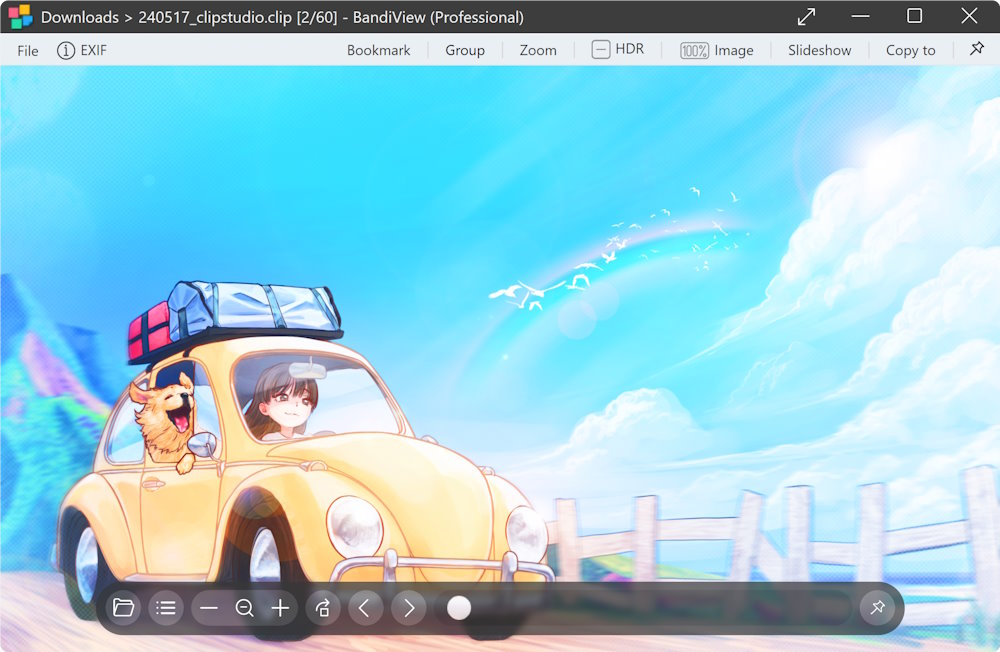Open the File menu
Viewport: 1000px width, 652px height.
[x=27, y=50]
